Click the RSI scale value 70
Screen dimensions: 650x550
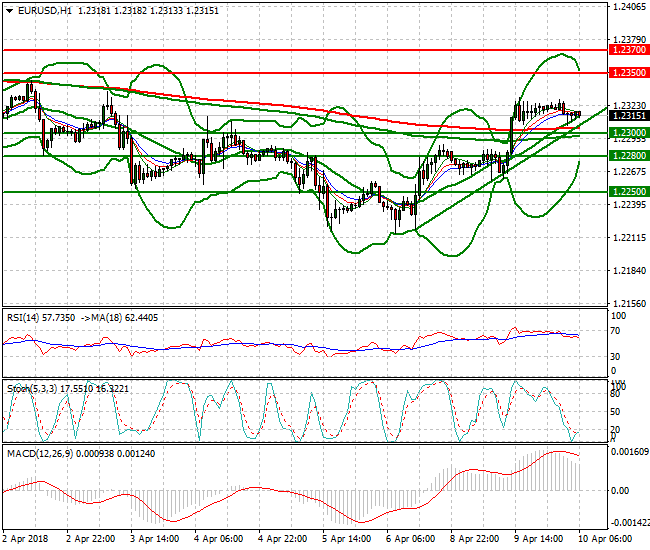[615, 331]
